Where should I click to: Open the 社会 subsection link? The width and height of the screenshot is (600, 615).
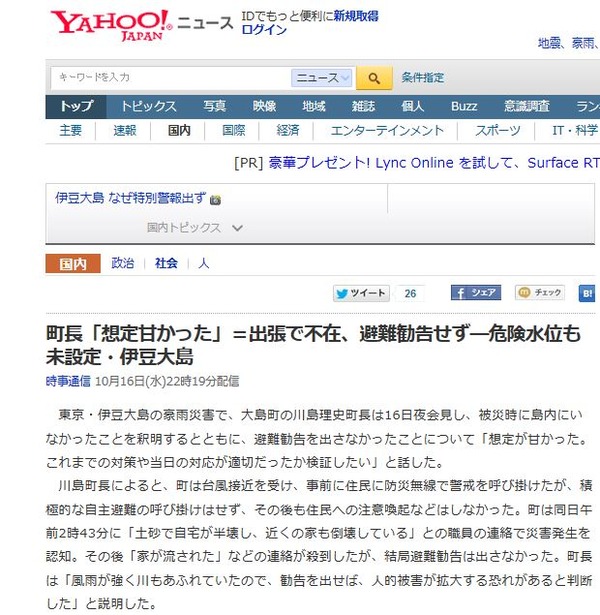(x=166, y=263)
